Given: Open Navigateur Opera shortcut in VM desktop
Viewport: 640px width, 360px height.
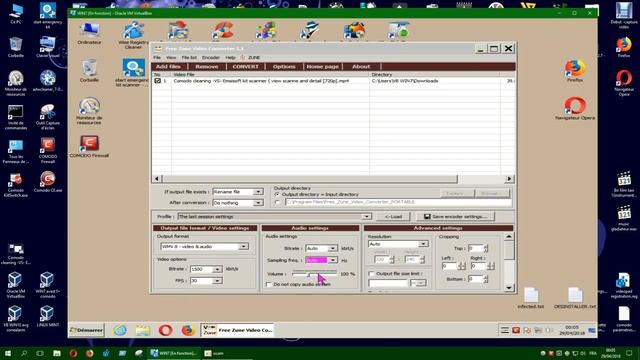Looking at the screenshot, I should coord(575,108).
